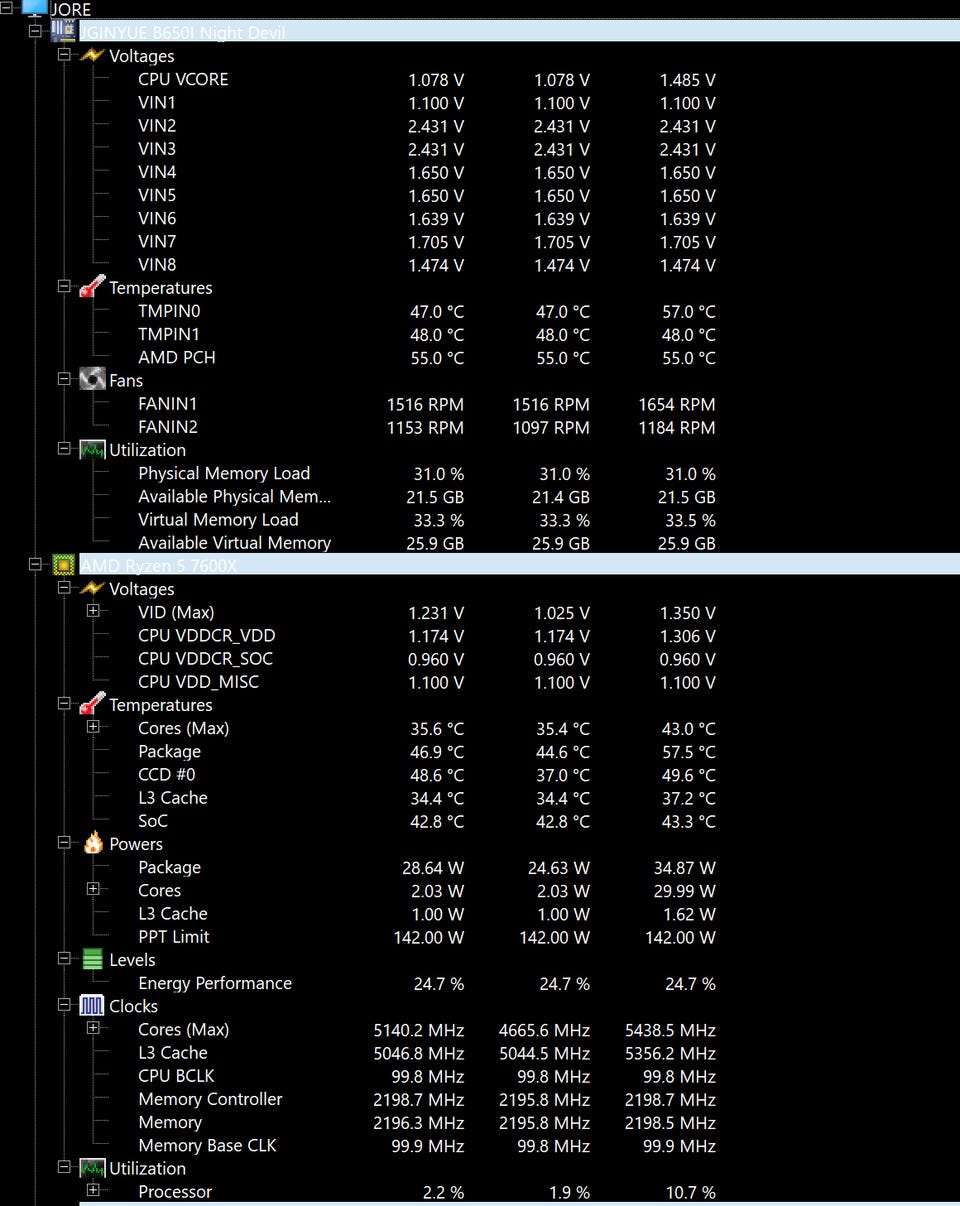This screenshot has height=1206, width=960.
Task: Click the green bars icon beside Levels
Action: 92,960
